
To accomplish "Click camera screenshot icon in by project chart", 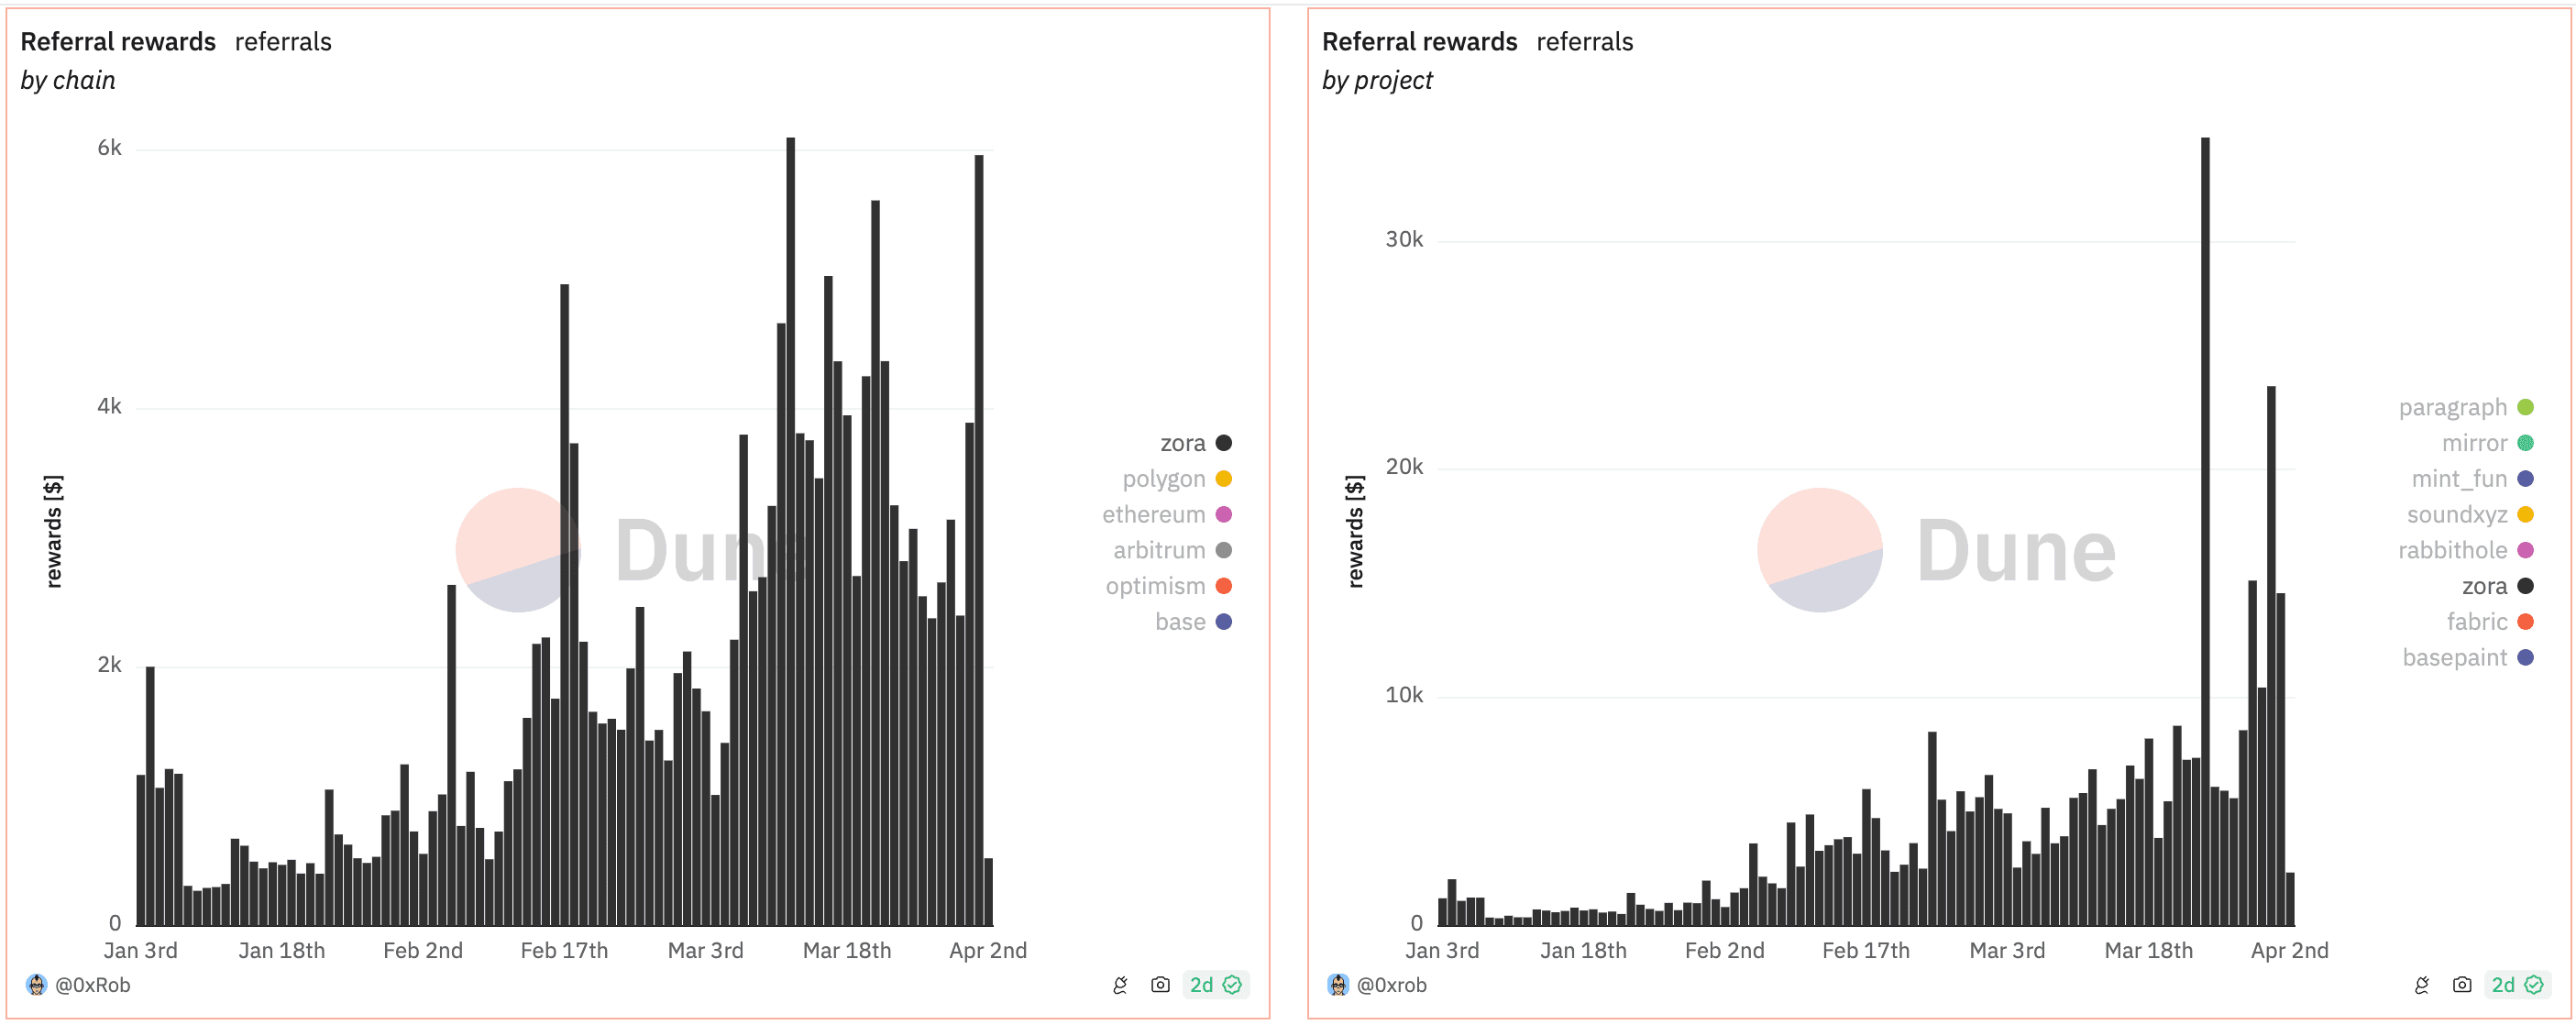I will tap(2462, 986).
